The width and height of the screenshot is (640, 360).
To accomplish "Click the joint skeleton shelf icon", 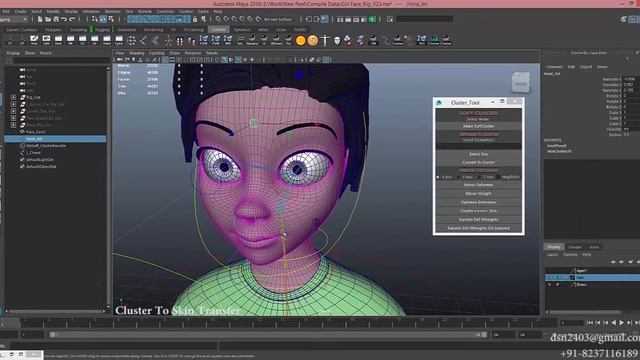I will (168, 40).
